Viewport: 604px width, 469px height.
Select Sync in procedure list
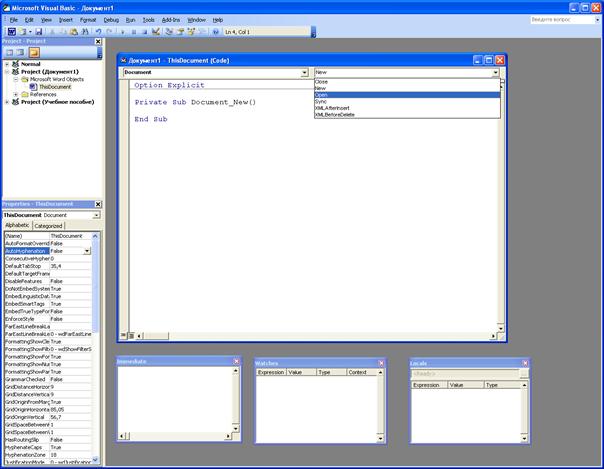point(407,101)
